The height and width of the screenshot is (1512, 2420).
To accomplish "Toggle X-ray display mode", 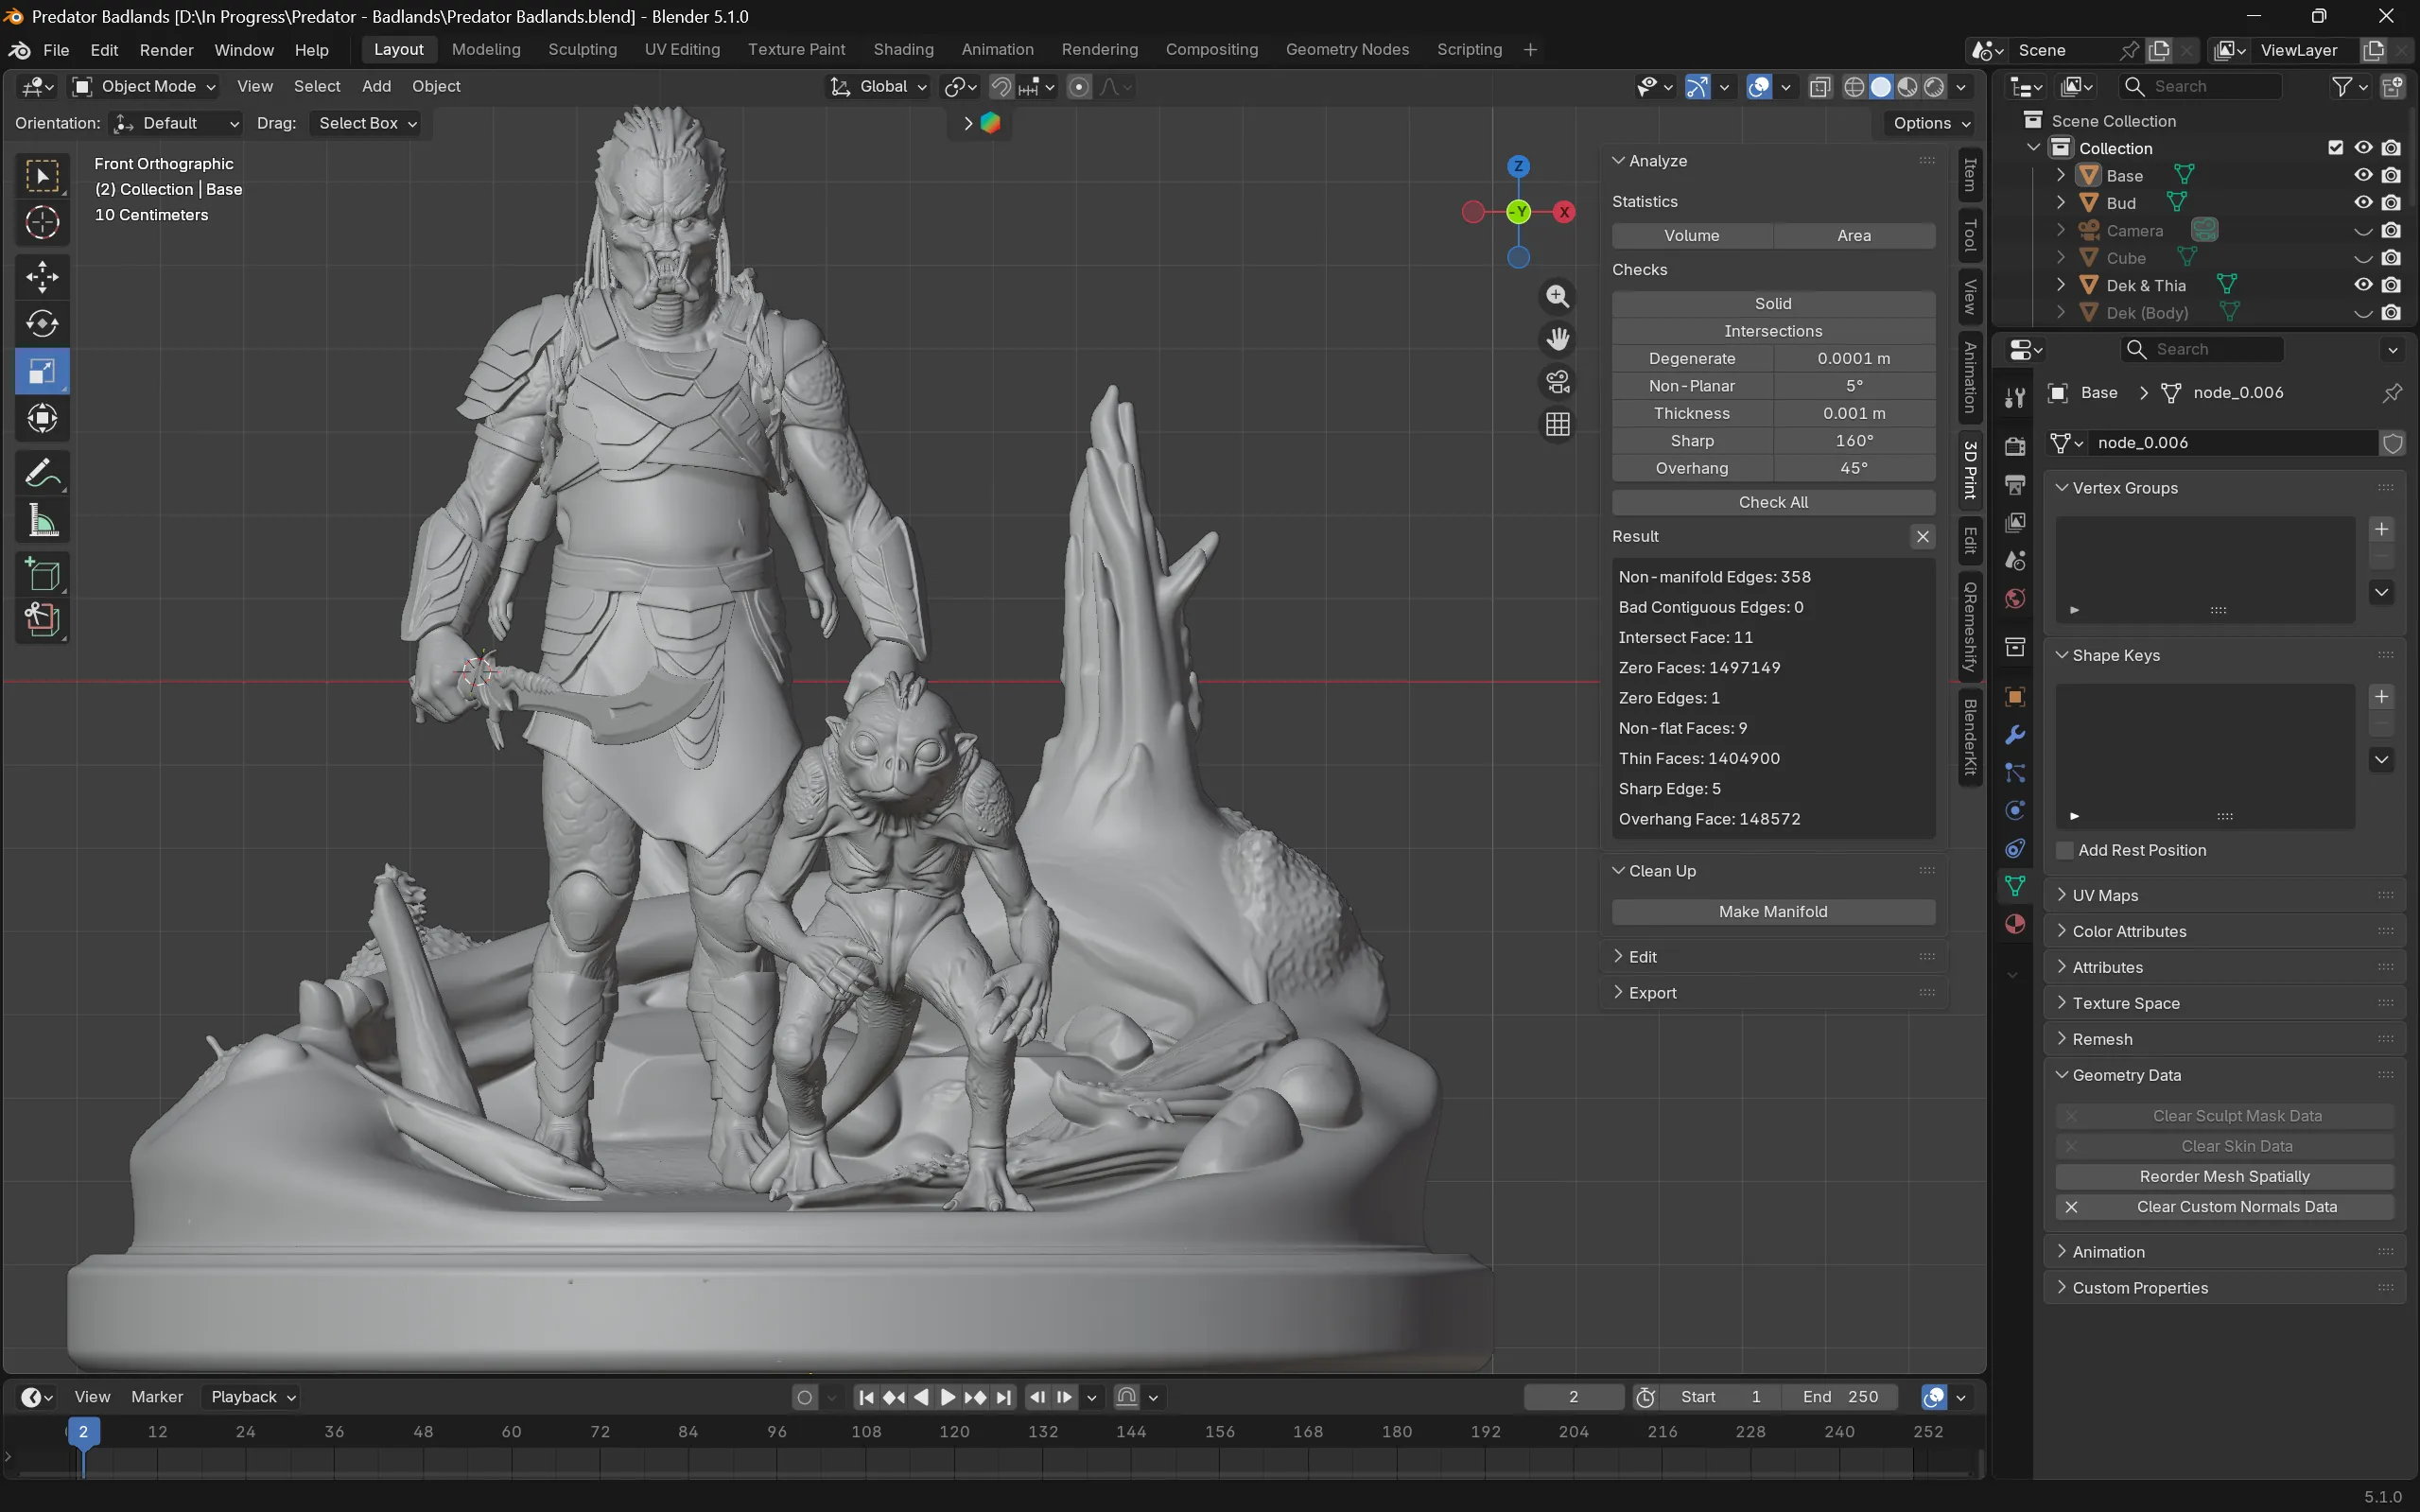I will [x=1820, y=87].
